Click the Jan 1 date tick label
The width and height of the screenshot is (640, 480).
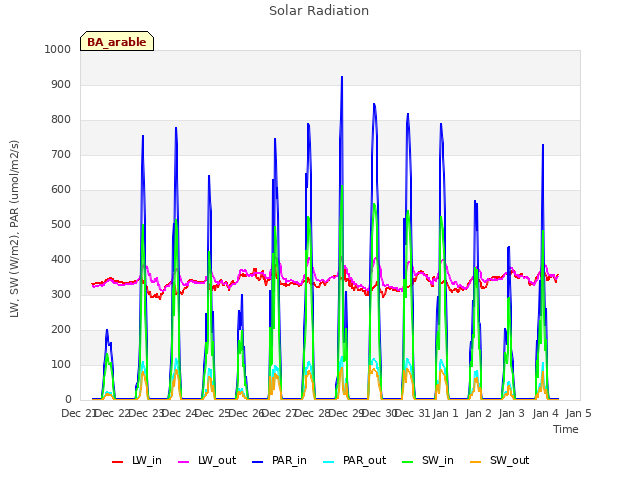pyautogui.click(x=445, y=413)
